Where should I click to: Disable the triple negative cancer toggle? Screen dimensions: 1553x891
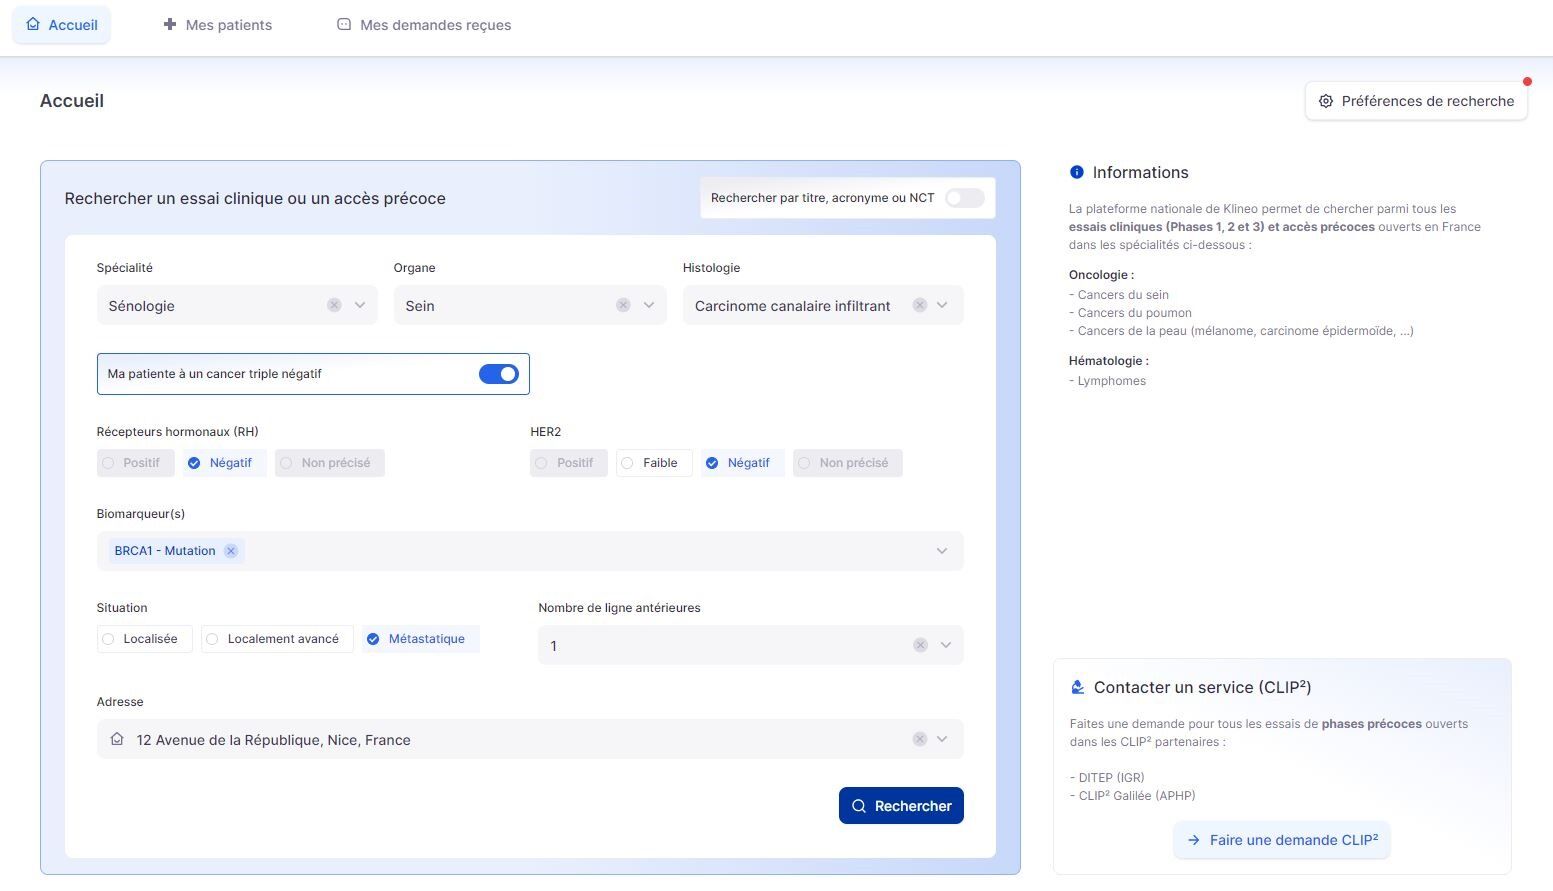498,374
